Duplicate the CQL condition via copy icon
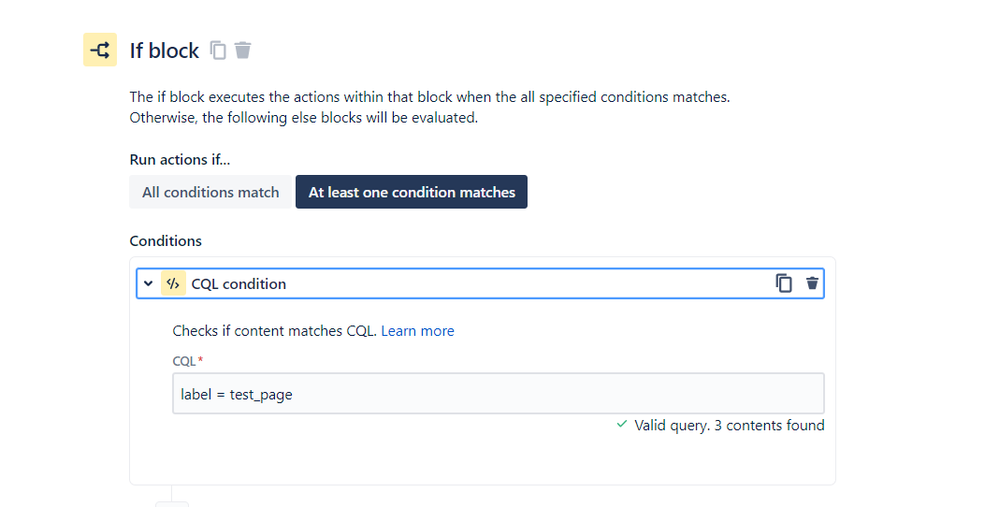 pos(784,283)
